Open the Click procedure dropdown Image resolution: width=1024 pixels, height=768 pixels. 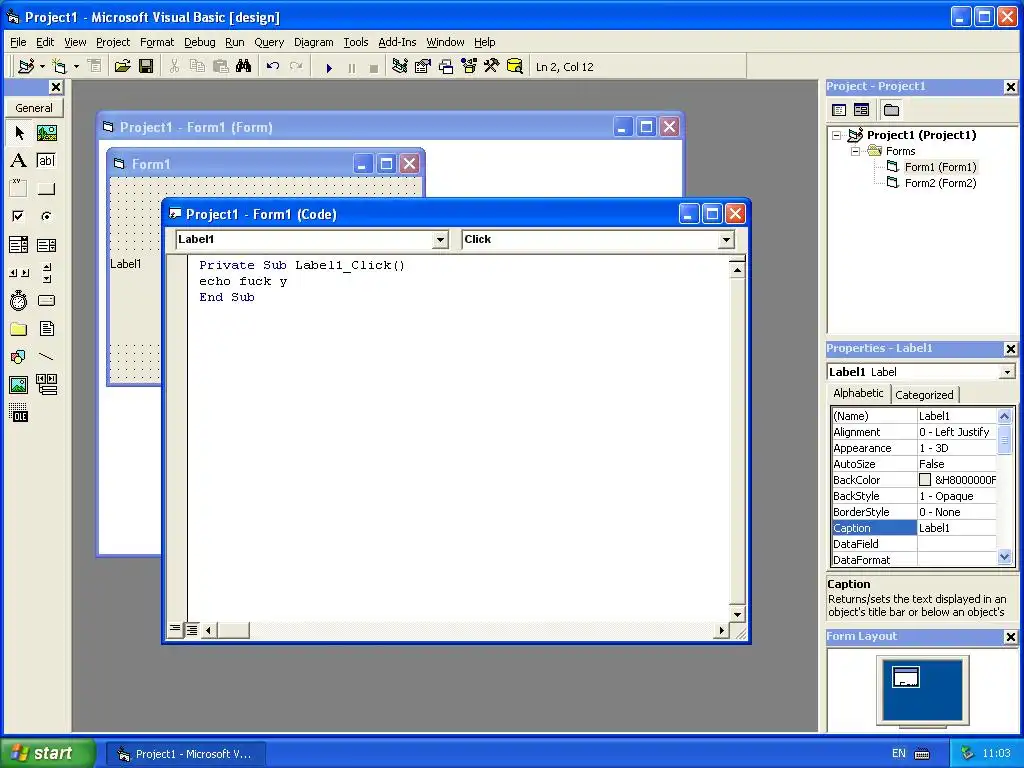coord(726,240)
